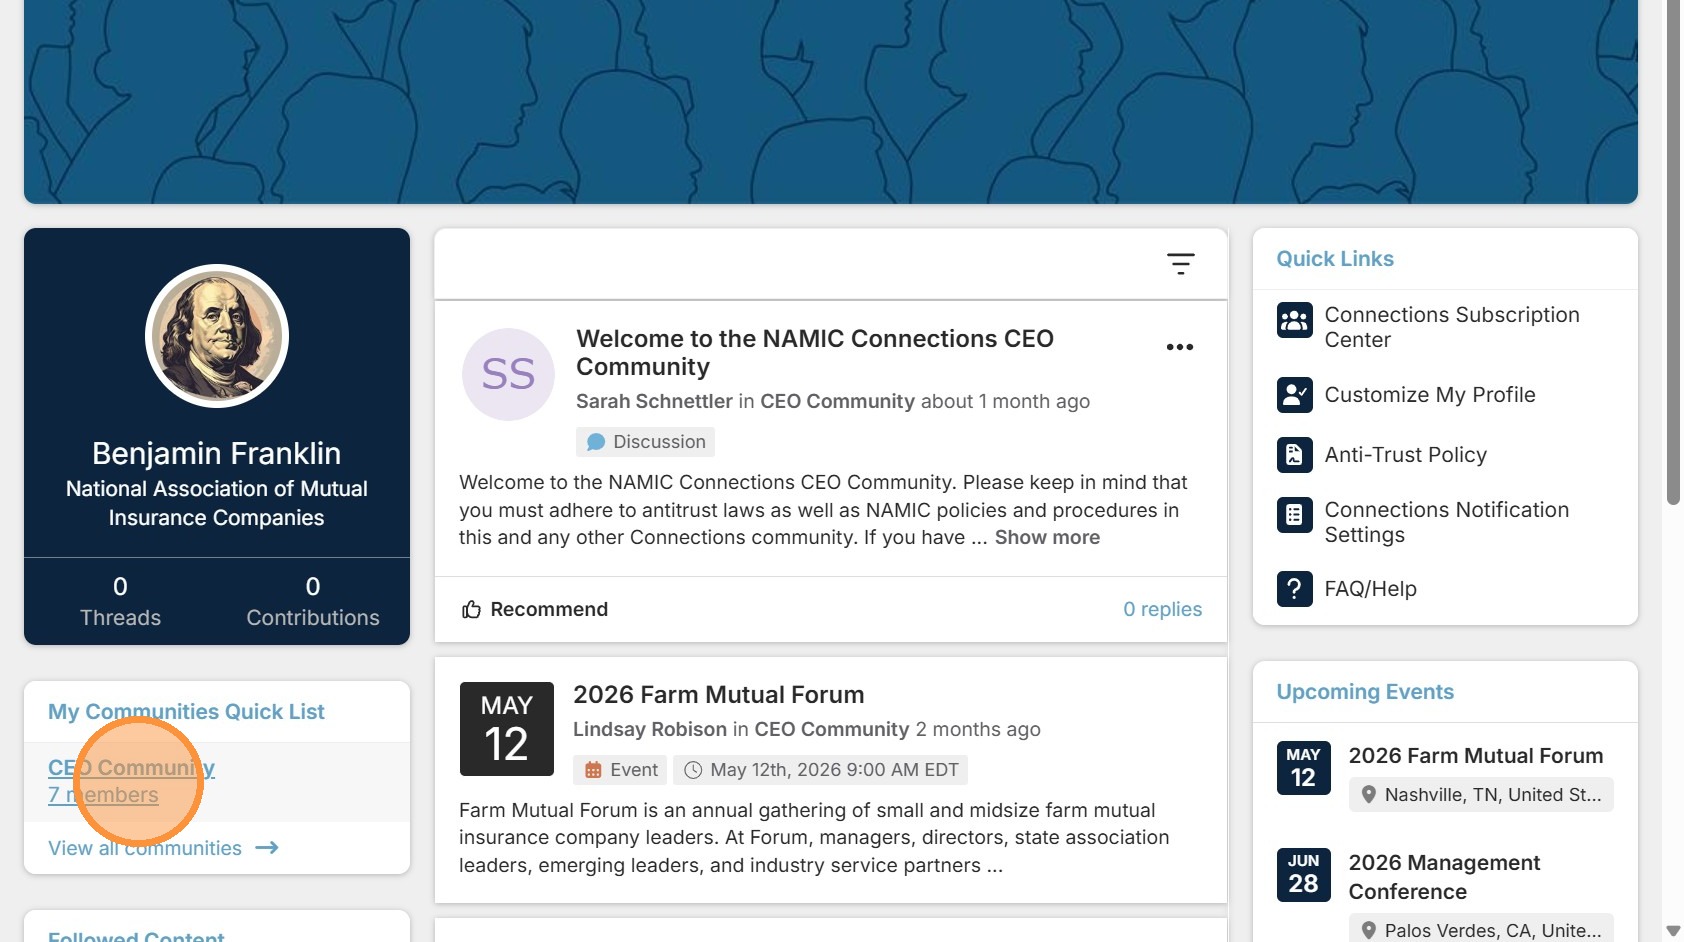Open the 2026 Farm Mutual Forum feed post
The width and height of the screenshot is (1684, 942).
coord(718,695)
